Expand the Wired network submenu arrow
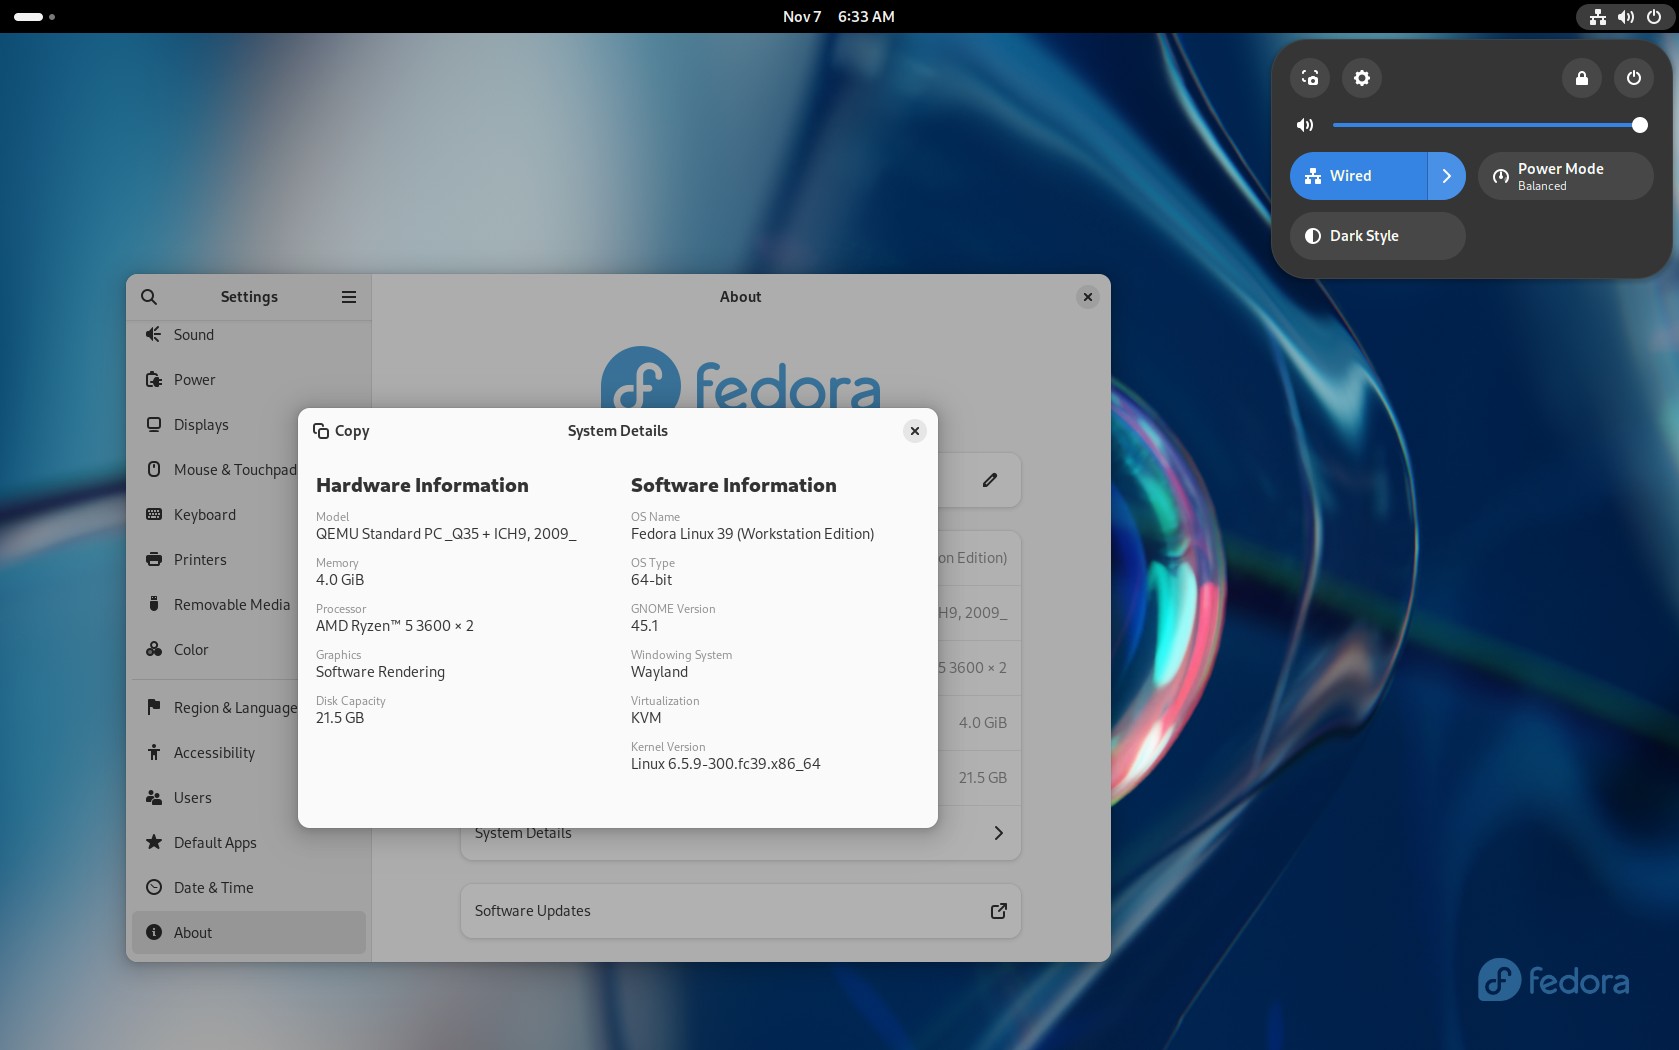Image resolution: width=1679 pixels, height=1050 pixels. [x=1446, y=176]
